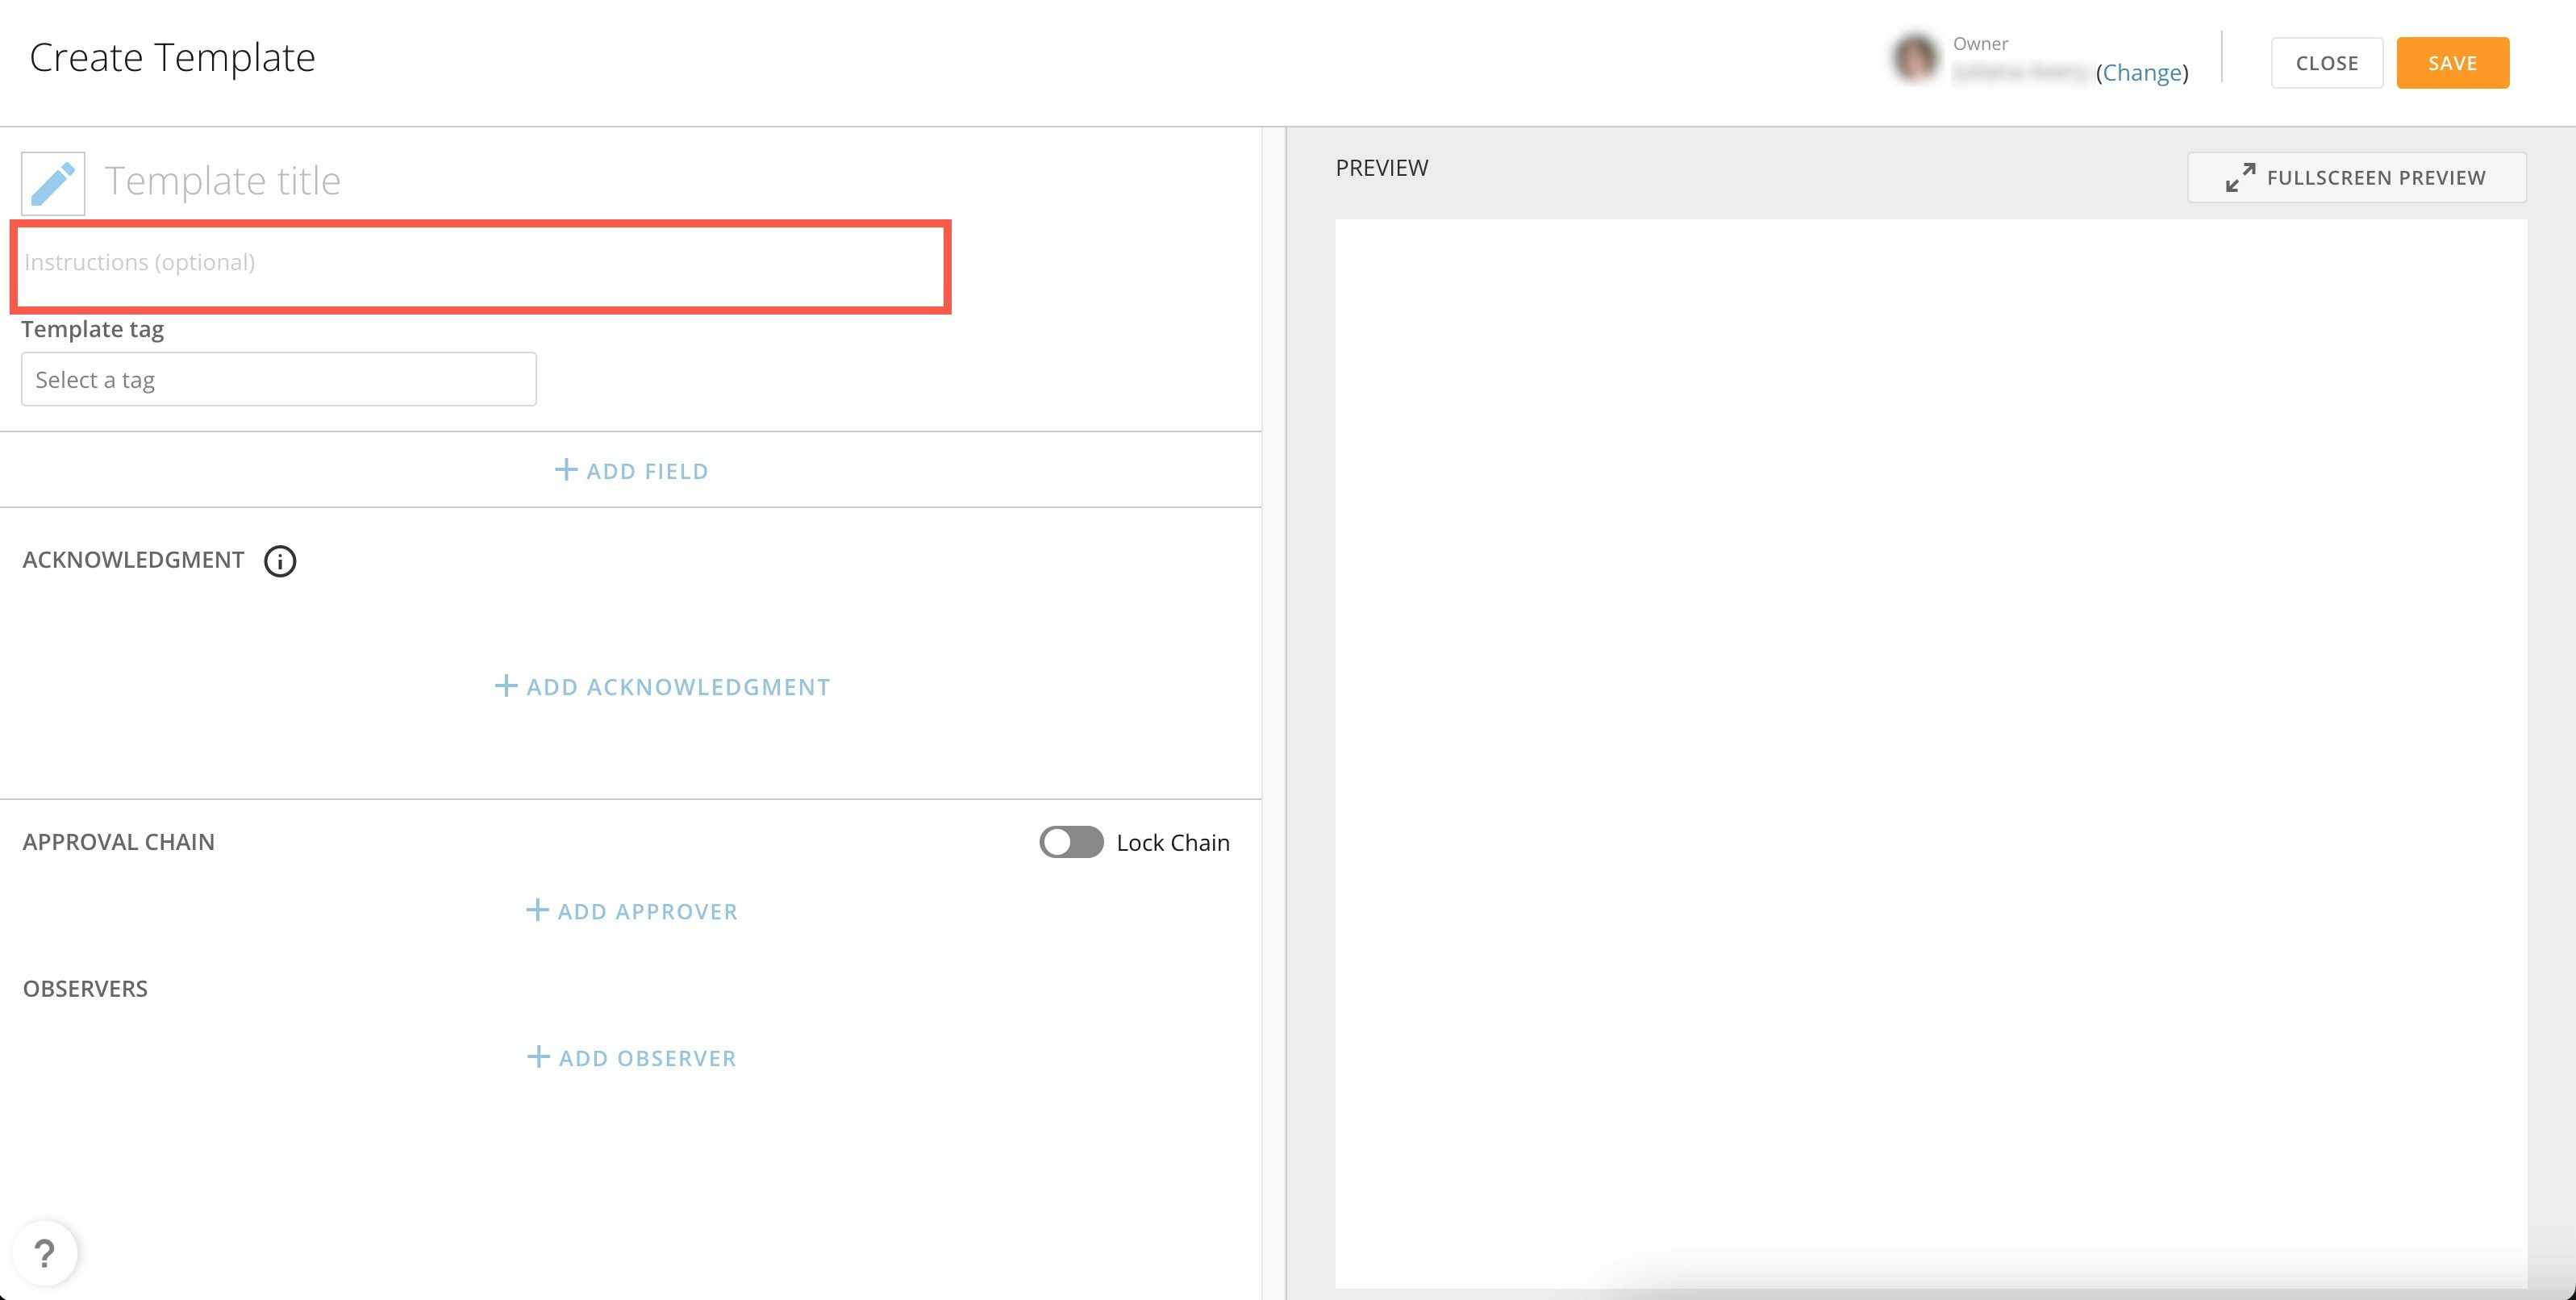Click the Add Approver label text
The height and width of the screenshot is (1300, 2576).
point(647,911)
